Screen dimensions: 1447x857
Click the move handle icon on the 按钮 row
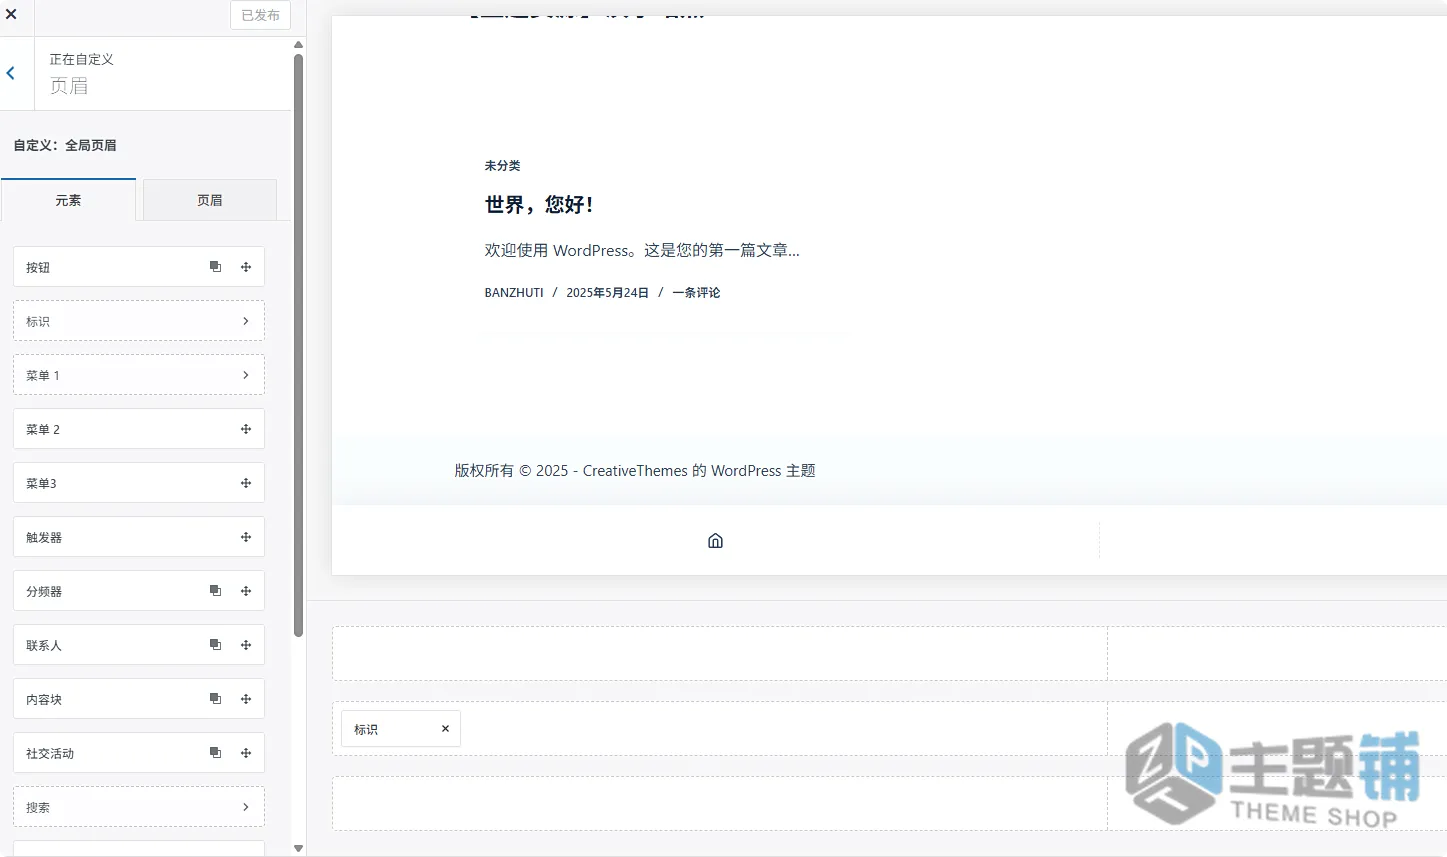tap(246, 267)
